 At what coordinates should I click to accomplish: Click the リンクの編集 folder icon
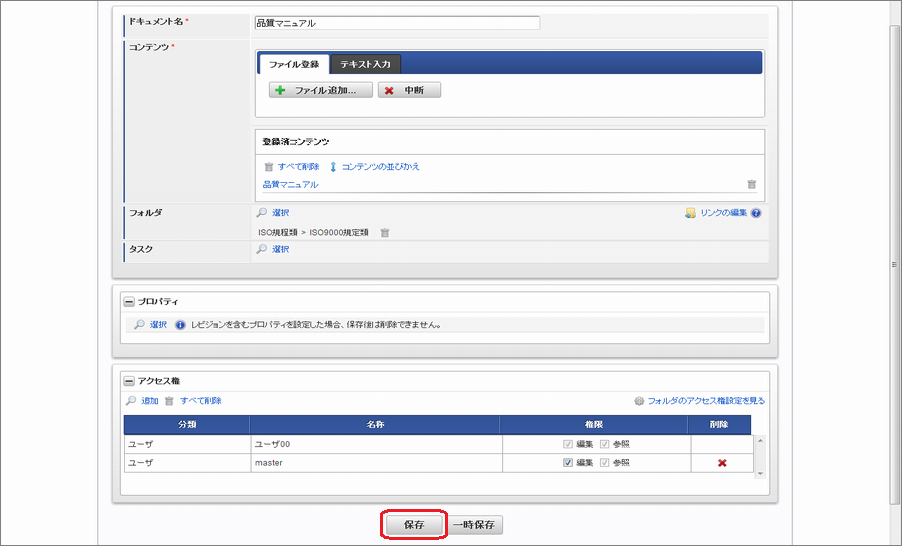(690, 213)
